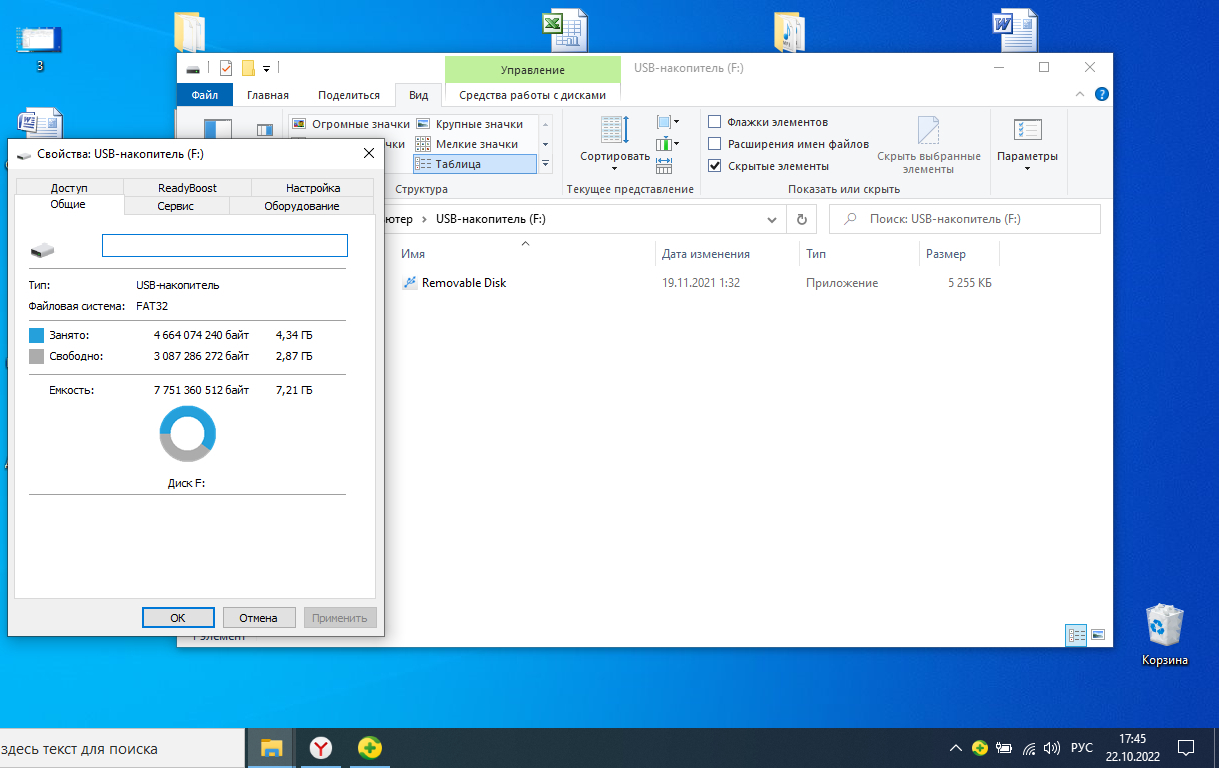The width and height of the screenshot is (1219, 768).
Task: Click the blue 'Занято' used space swatch
Action: (x=37, y=335)
